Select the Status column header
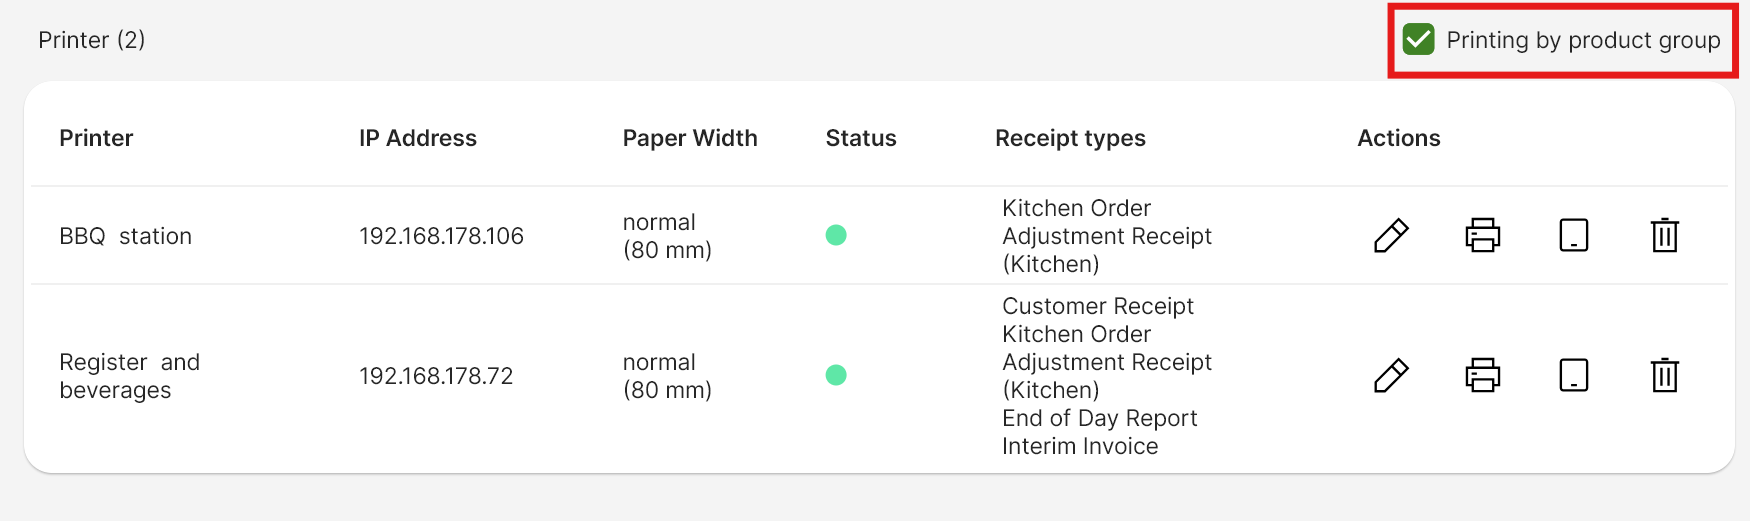Screen dimensions: 1750x521 tap(861, 138)
